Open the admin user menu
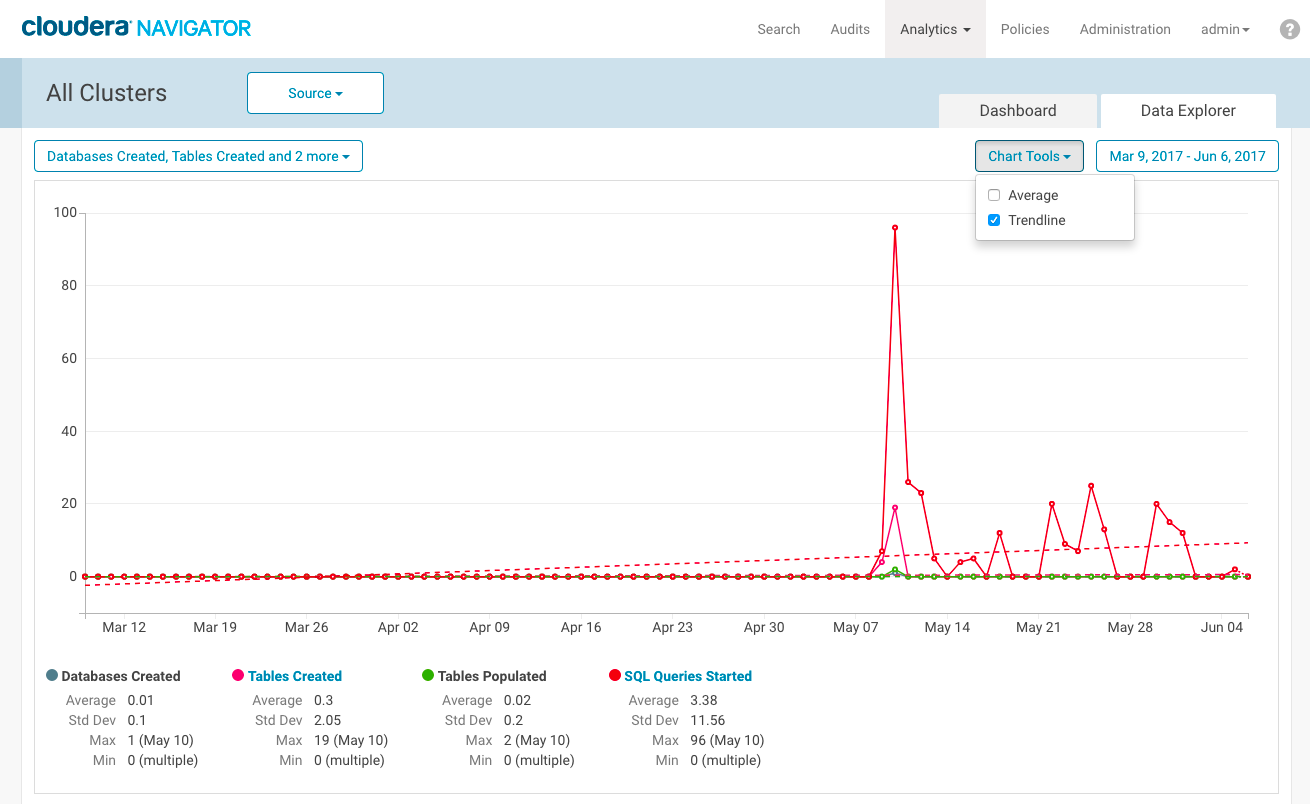Screen dimensions: 1310x804 pyautogui.click(x=1225, y=29)
